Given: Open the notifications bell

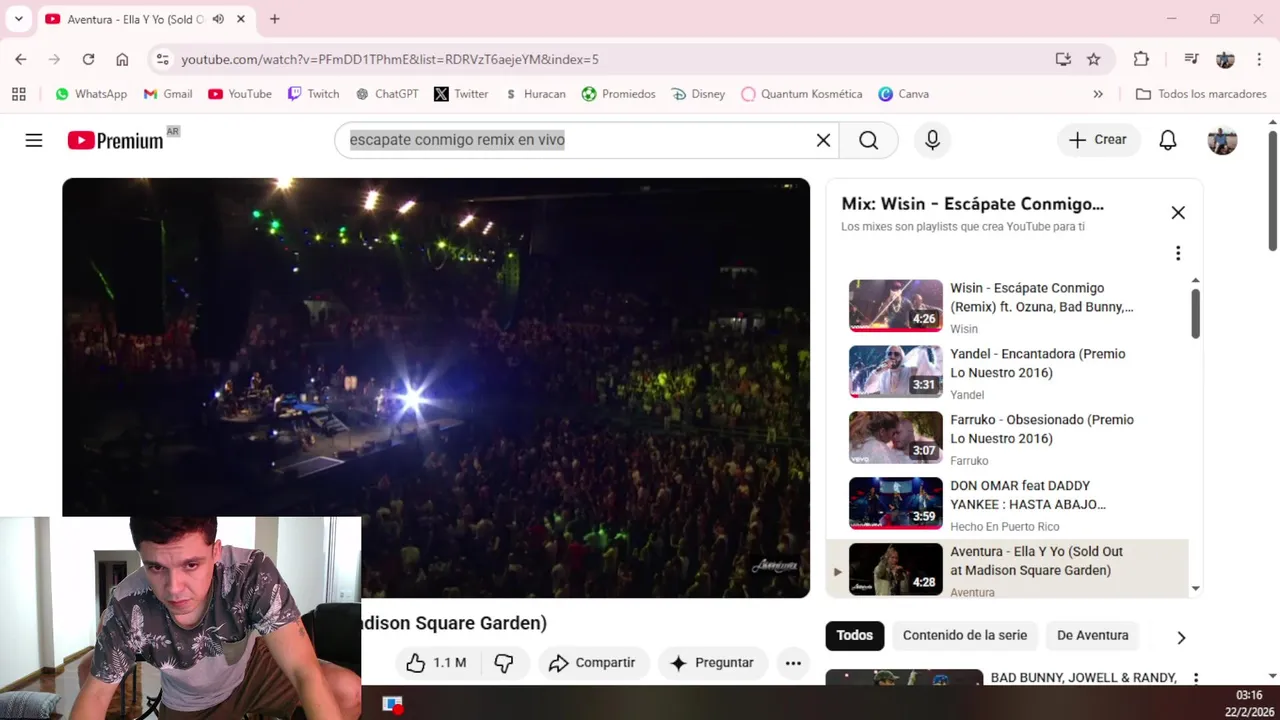Looking at the screenshot, I should [1167, 140].
